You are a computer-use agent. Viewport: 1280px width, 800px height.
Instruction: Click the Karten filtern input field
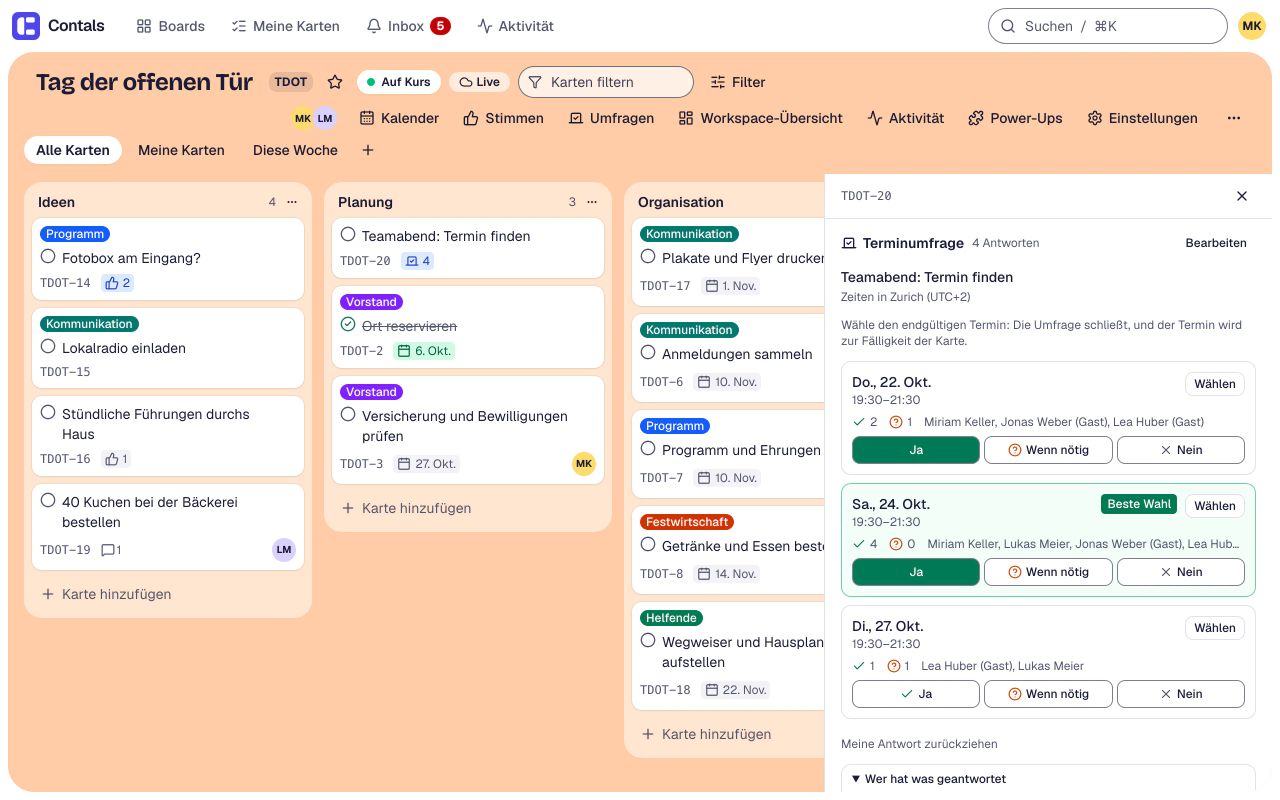[606, 82]
